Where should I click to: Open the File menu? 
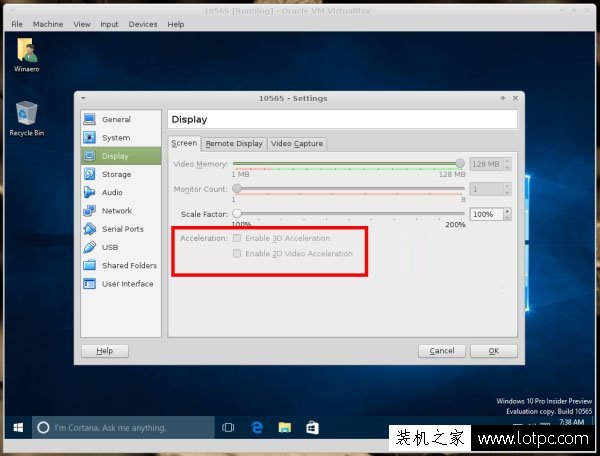point(17,24)
